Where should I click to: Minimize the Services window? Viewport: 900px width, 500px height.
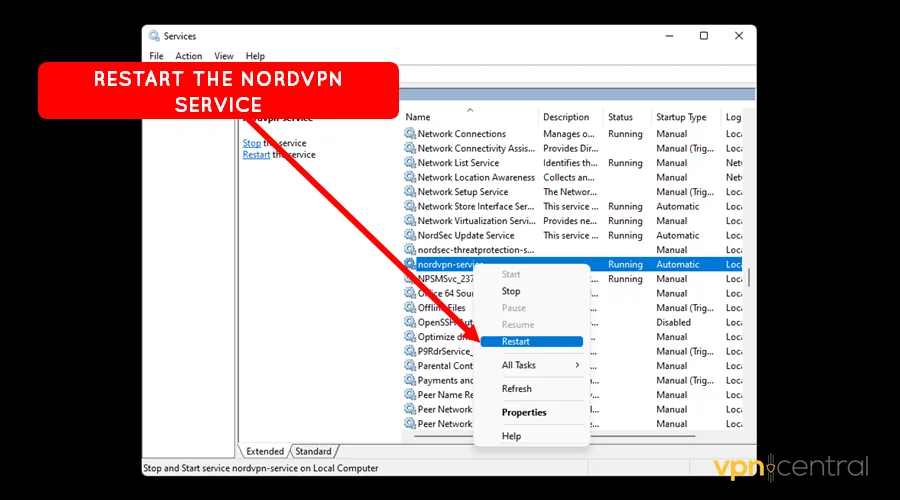point(669,36)
